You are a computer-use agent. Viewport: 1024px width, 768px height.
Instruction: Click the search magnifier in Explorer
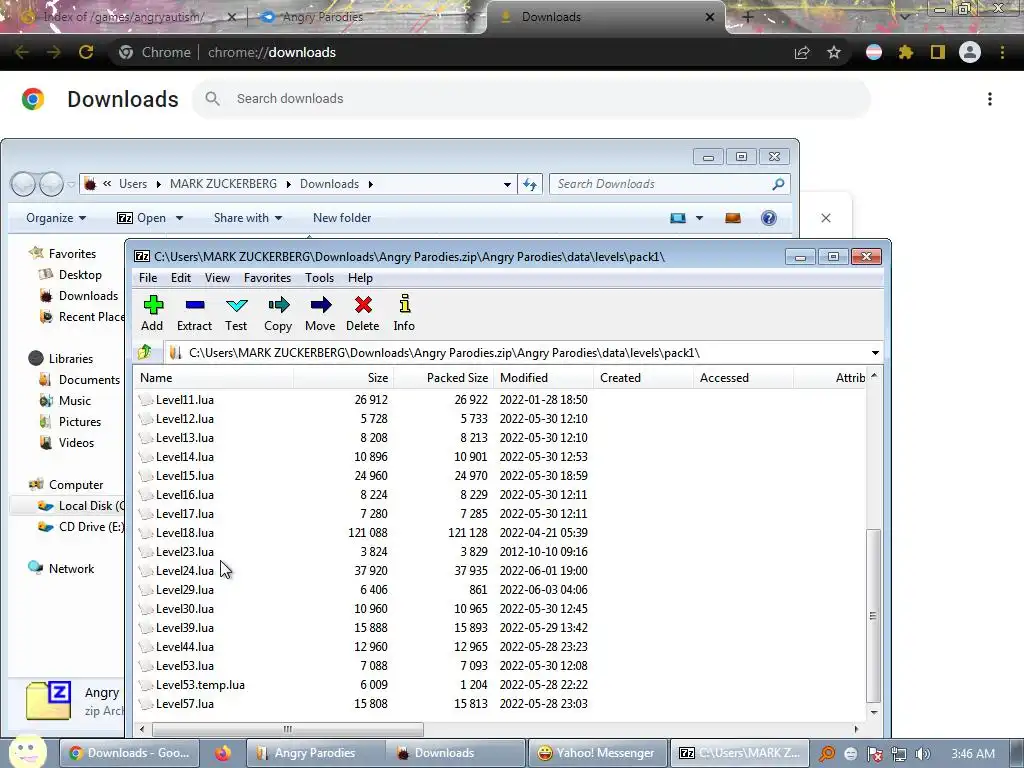(778, 184)
